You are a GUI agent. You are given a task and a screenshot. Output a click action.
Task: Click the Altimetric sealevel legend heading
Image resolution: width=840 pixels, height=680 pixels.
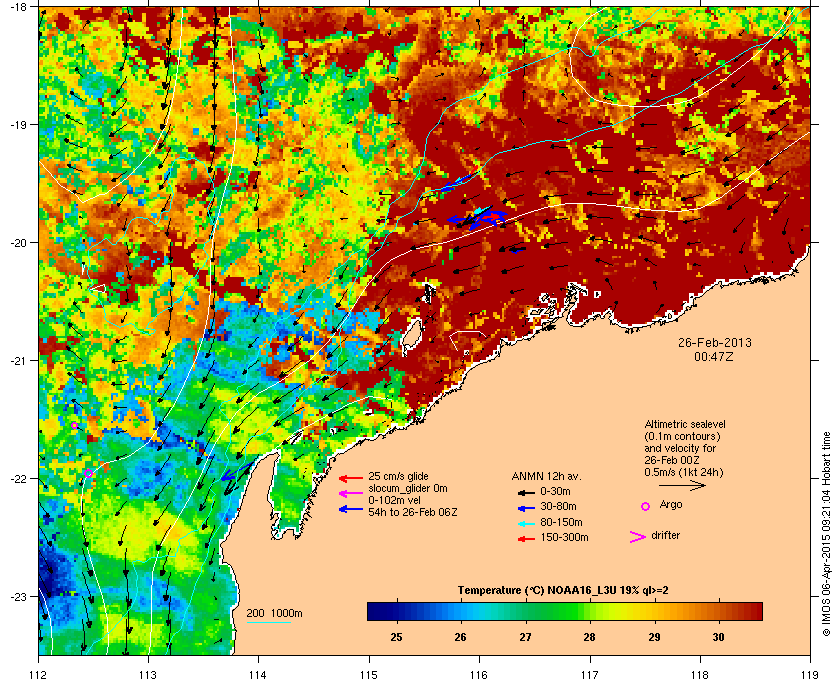685,424
